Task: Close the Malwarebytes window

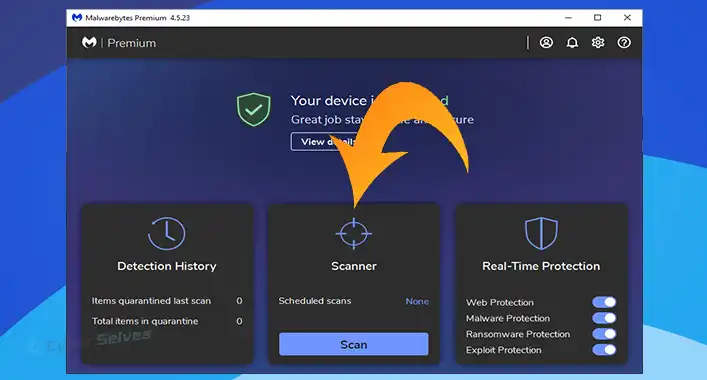Action: tap(627, 18)
